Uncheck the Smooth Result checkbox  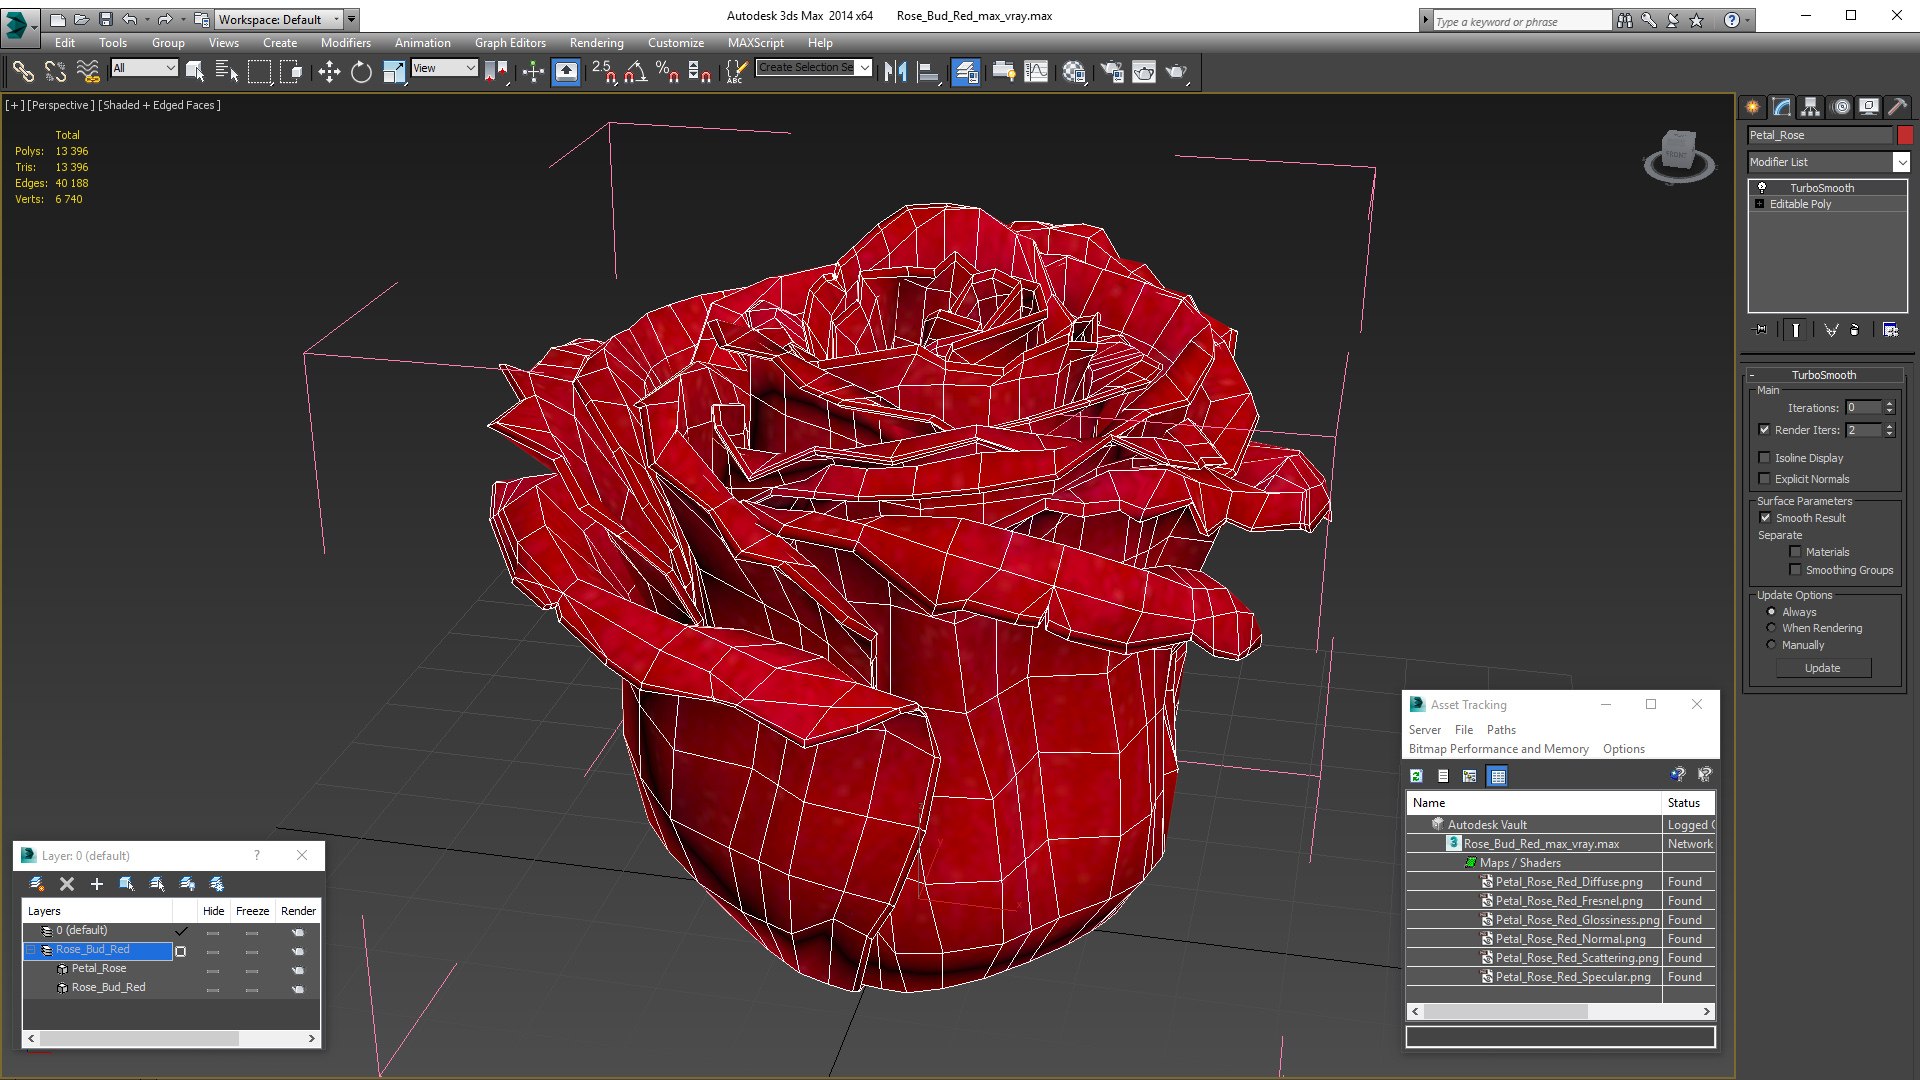[1765, 518]
